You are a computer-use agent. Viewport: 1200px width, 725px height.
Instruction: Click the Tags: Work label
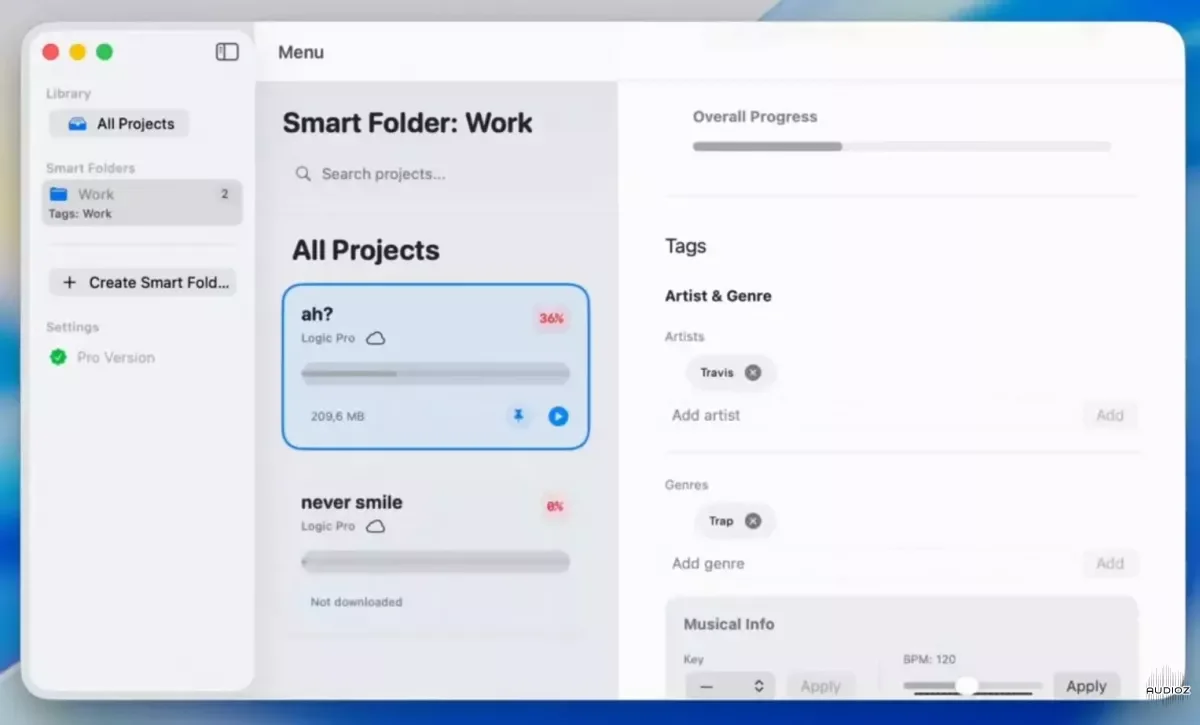tap(80, 214)
